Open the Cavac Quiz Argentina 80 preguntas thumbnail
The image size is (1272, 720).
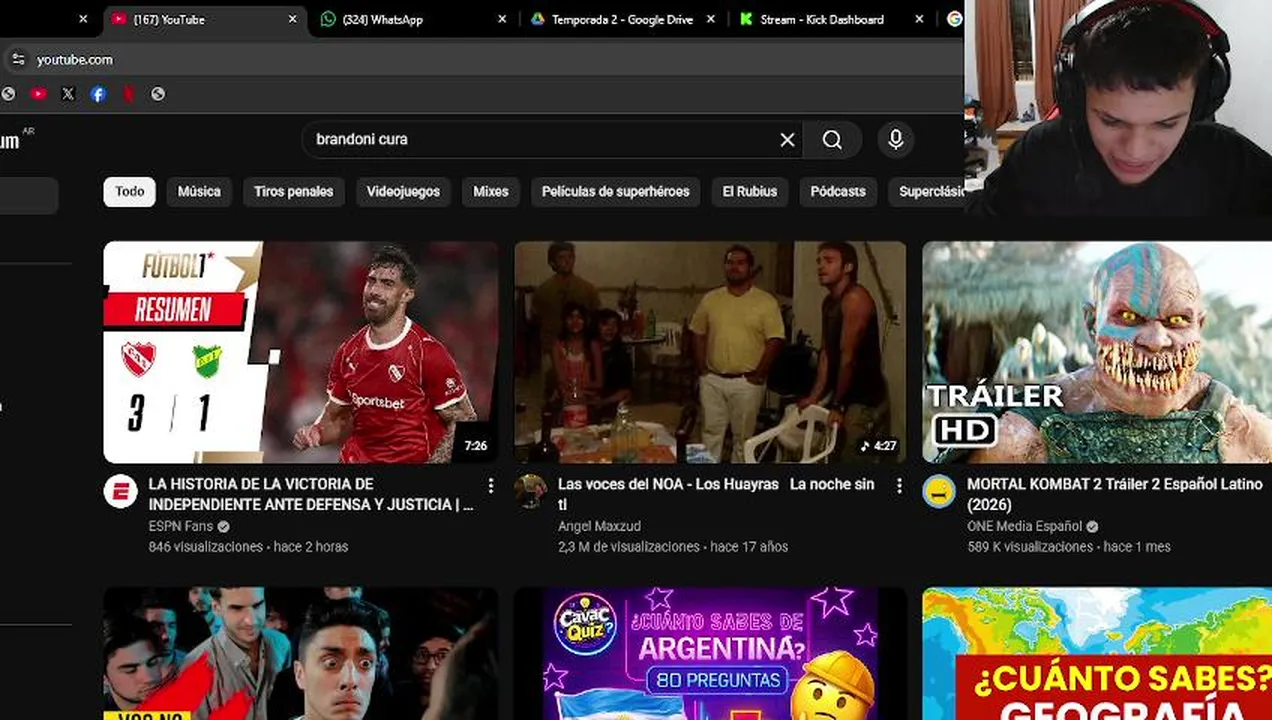click(710, 653)
